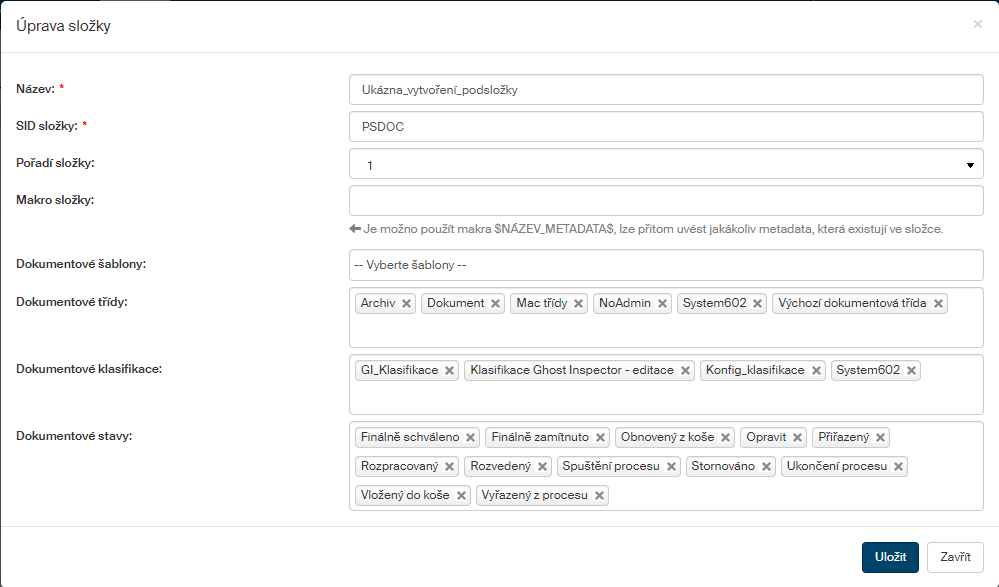The width and height of the screenshot is (999, 587).
Task: Open the Pořadí složky dropdown
Action: click(x=666, y=164)
